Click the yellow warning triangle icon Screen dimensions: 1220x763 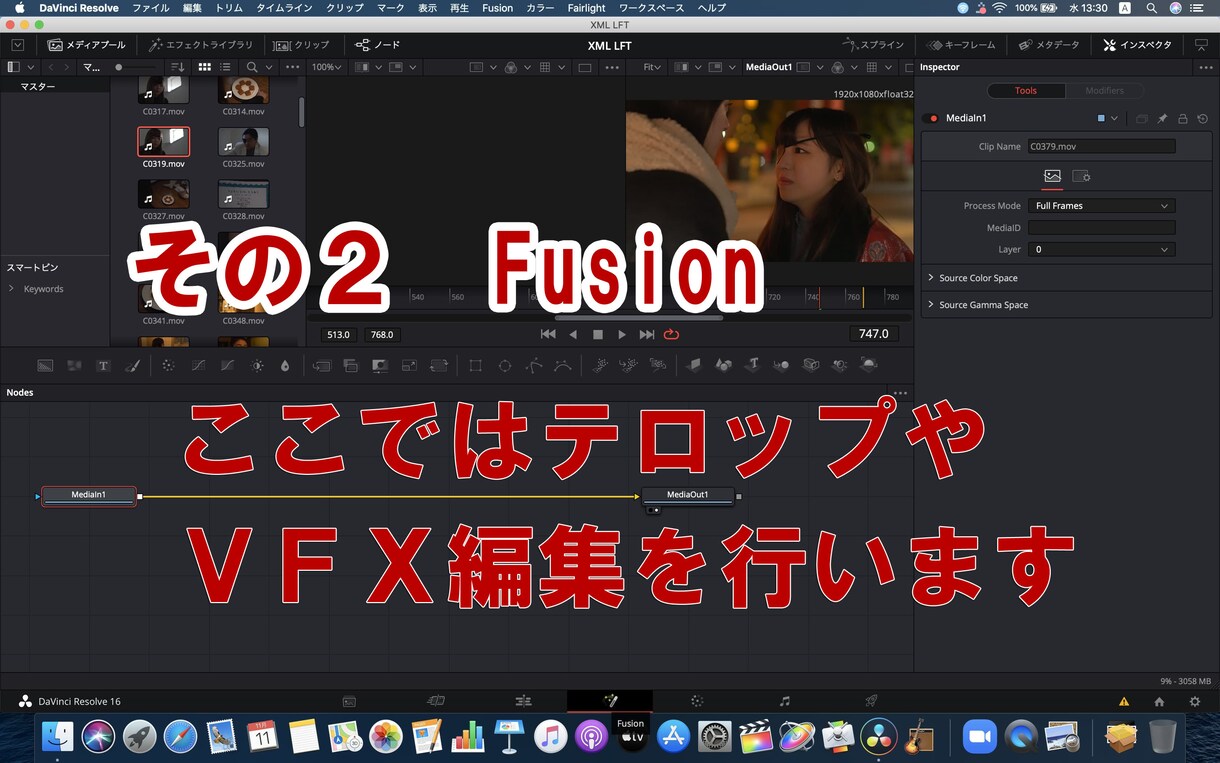pos(1124,702)
